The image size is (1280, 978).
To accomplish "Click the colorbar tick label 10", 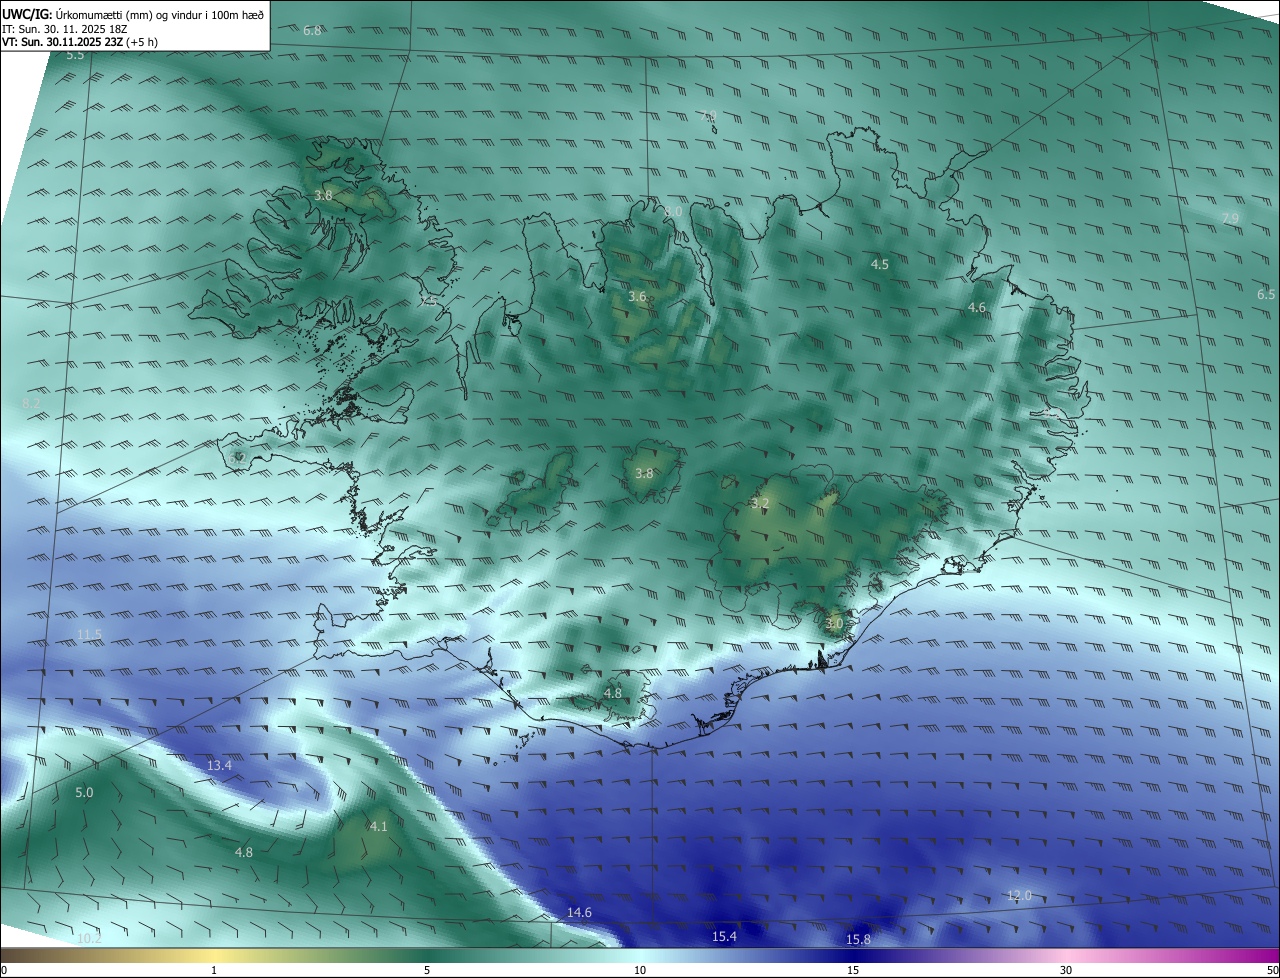I will (640, 971).
